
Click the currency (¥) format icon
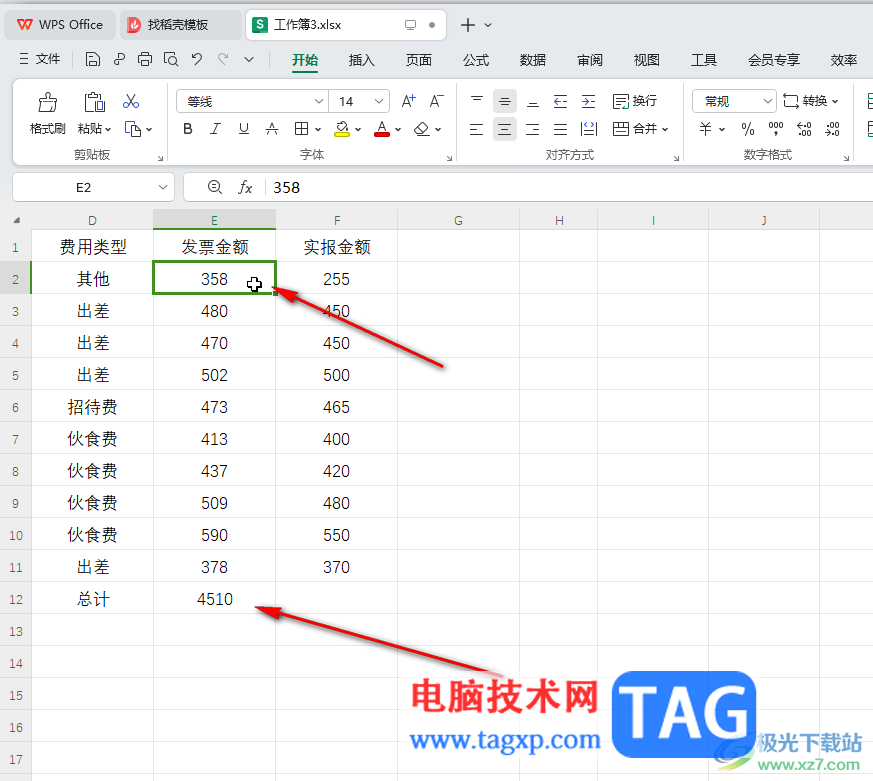[x=705, y=129]
